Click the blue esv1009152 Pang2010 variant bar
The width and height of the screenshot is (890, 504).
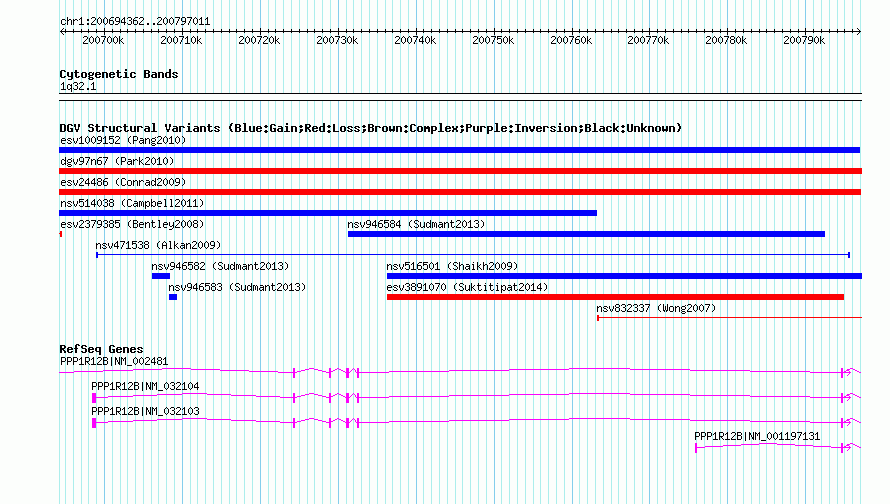pos(459,150)
